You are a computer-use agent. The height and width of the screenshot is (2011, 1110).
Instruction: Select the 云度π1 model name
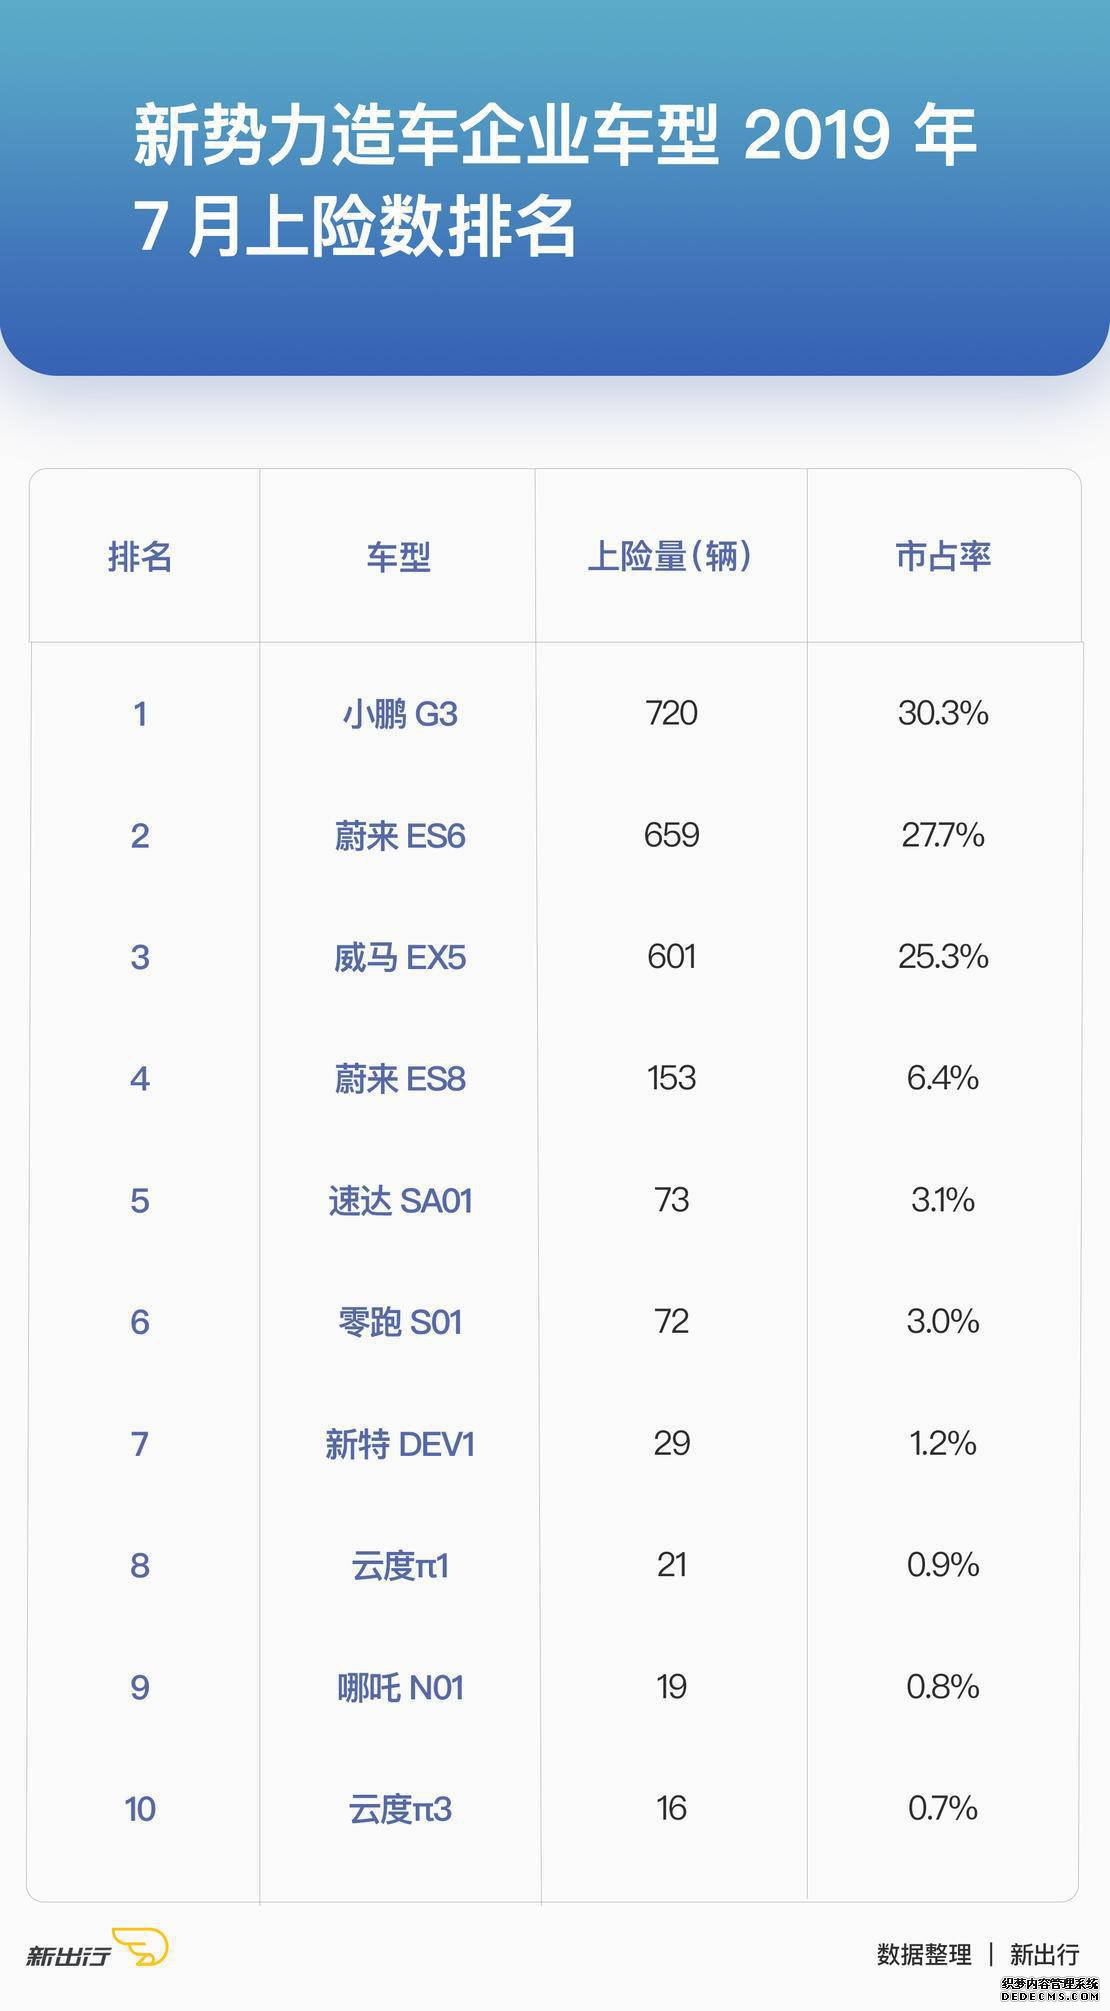(x=400, y=1566)
